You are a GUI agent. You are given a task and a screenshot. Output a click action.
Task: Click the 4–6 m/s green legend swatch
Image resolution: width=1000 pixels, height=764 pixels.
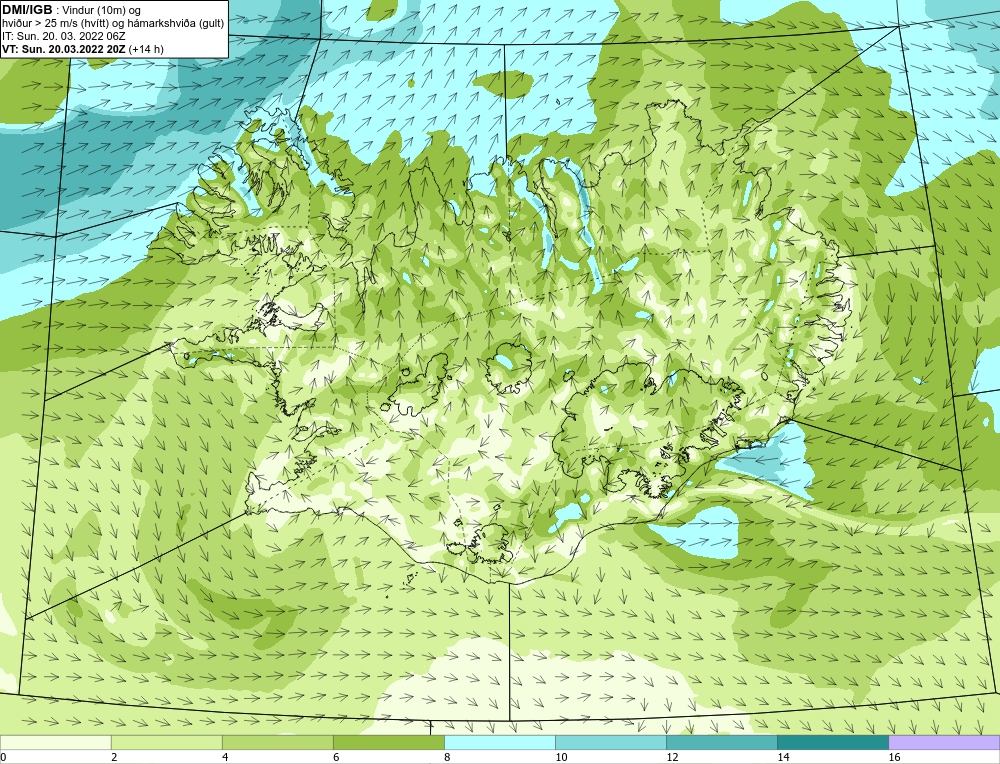coord(277,742)
